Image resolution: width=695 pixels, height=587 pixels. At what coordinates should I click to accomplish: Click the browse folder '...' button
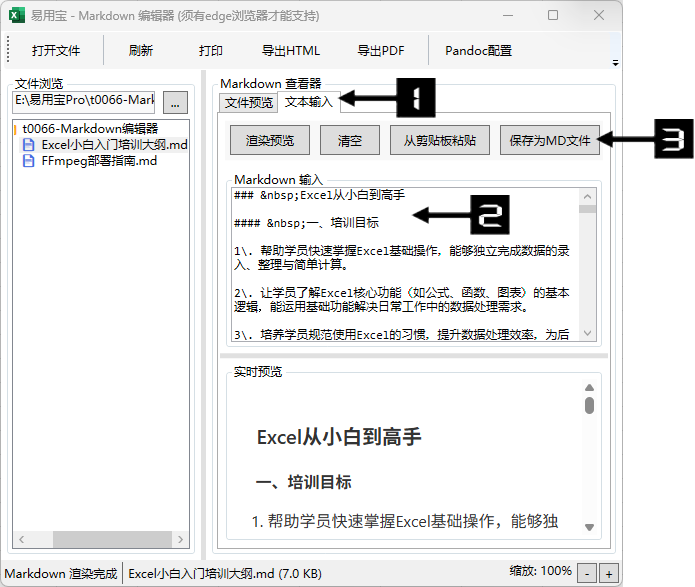pyautogui.click(x=176, y=102)
